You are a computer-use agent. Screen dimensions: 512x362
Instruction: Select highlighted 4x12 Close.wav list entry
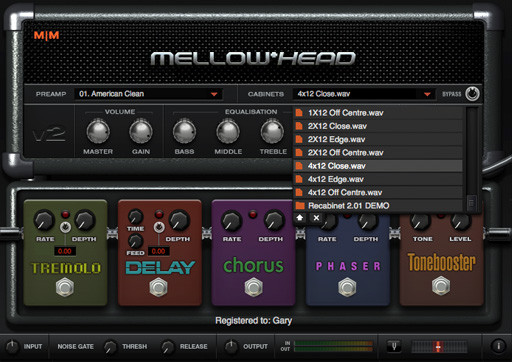pos(378,166)
